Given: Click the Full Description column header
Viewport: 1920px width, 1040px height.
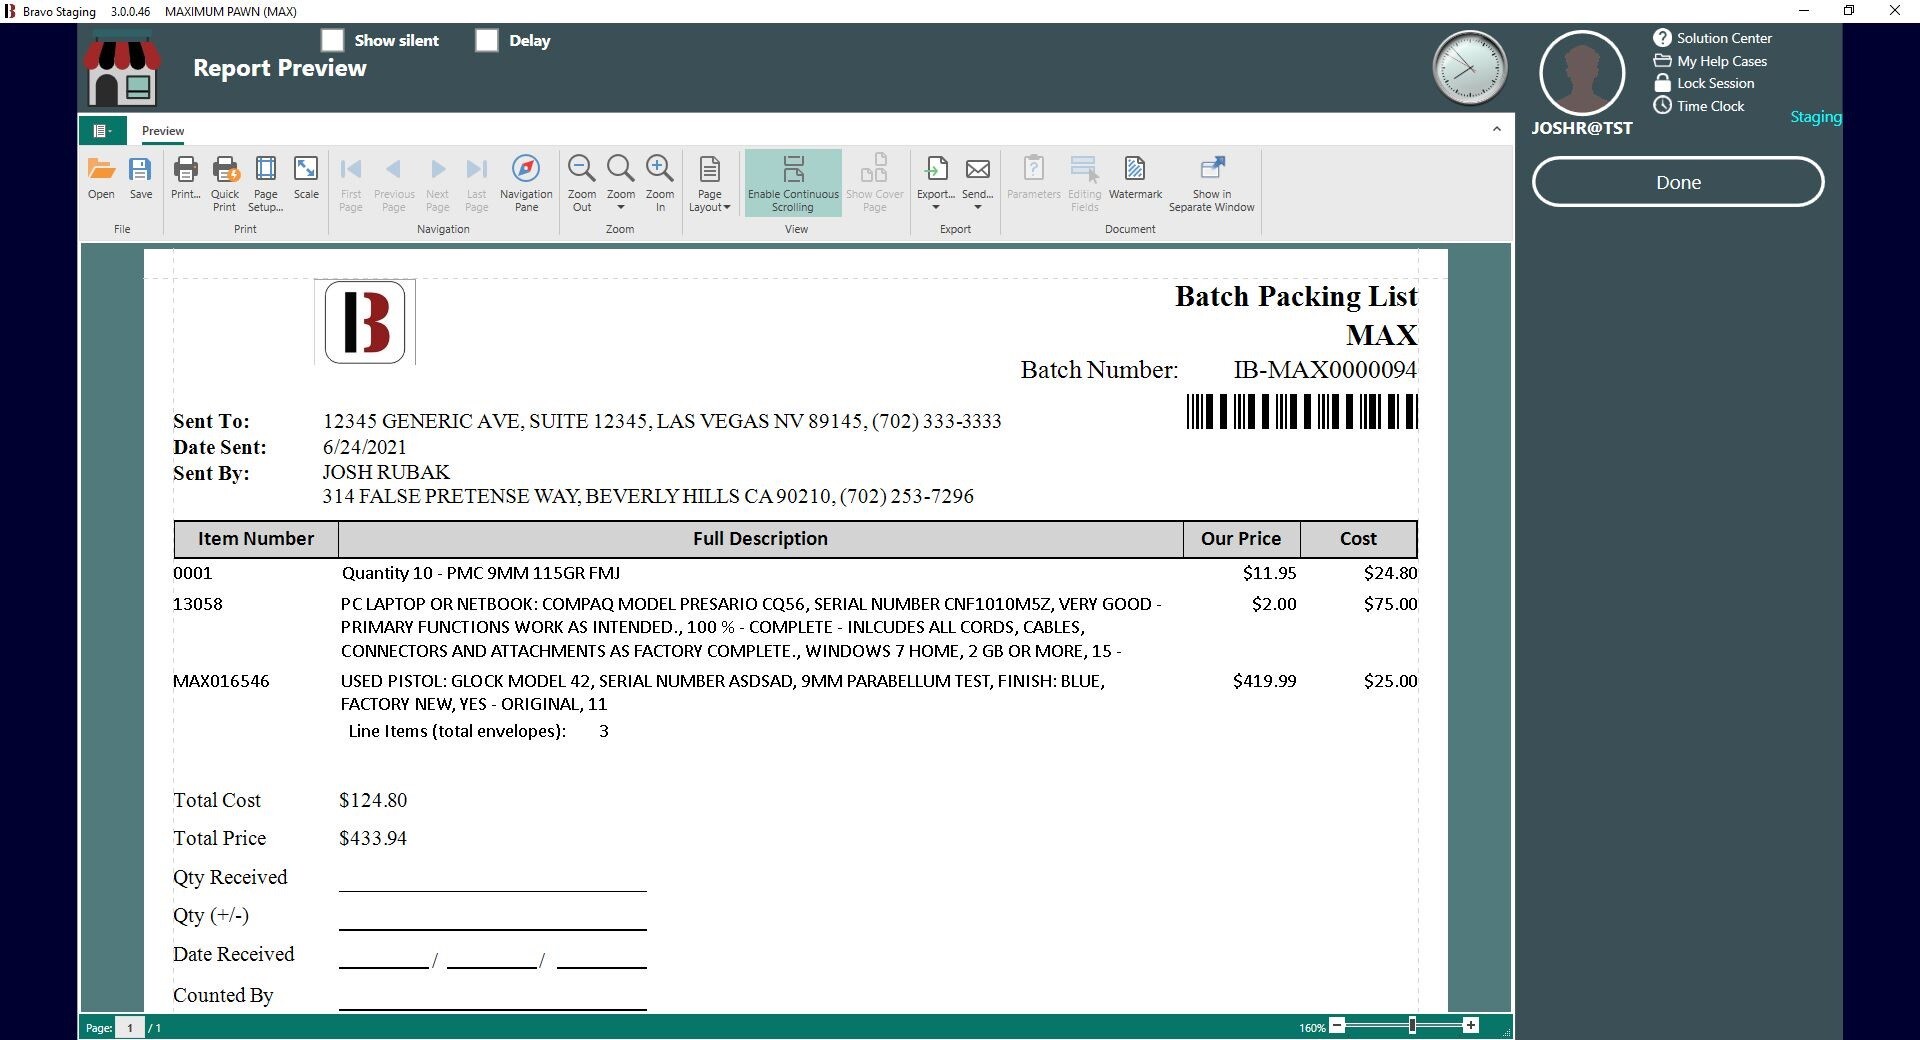Looking at the screenshot, I should coord(760,539).
